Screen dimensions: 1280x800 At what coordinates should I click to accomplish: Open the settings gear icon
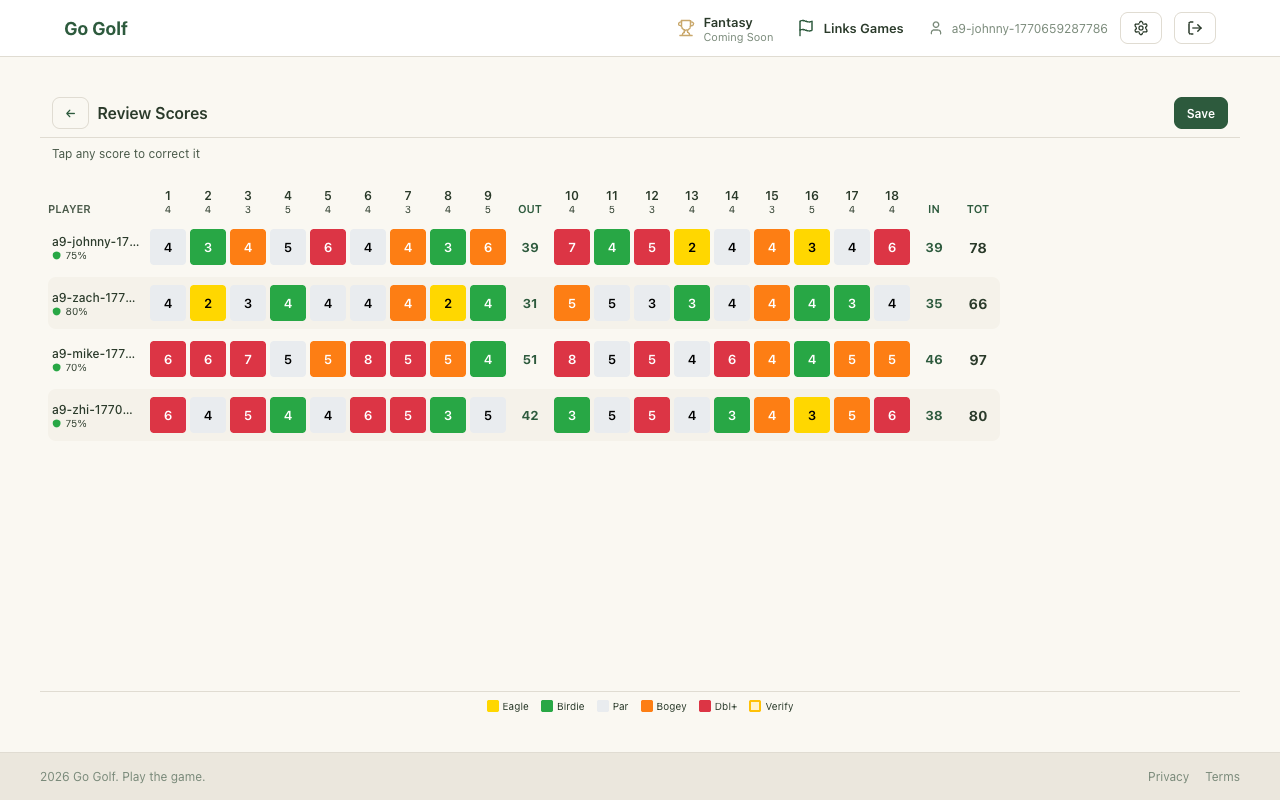pyautogui.click(x=1140, y=28)
